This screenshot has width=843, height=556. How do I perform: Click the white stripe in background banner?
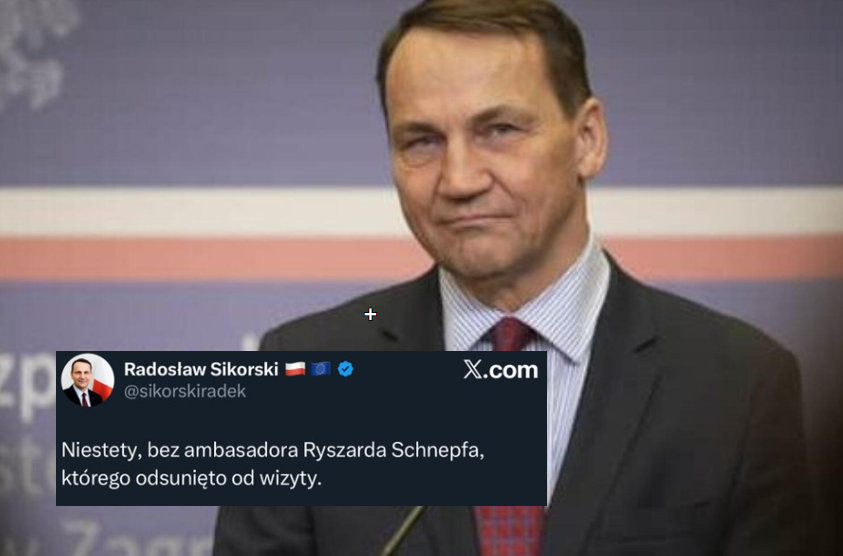pos(188,212)
